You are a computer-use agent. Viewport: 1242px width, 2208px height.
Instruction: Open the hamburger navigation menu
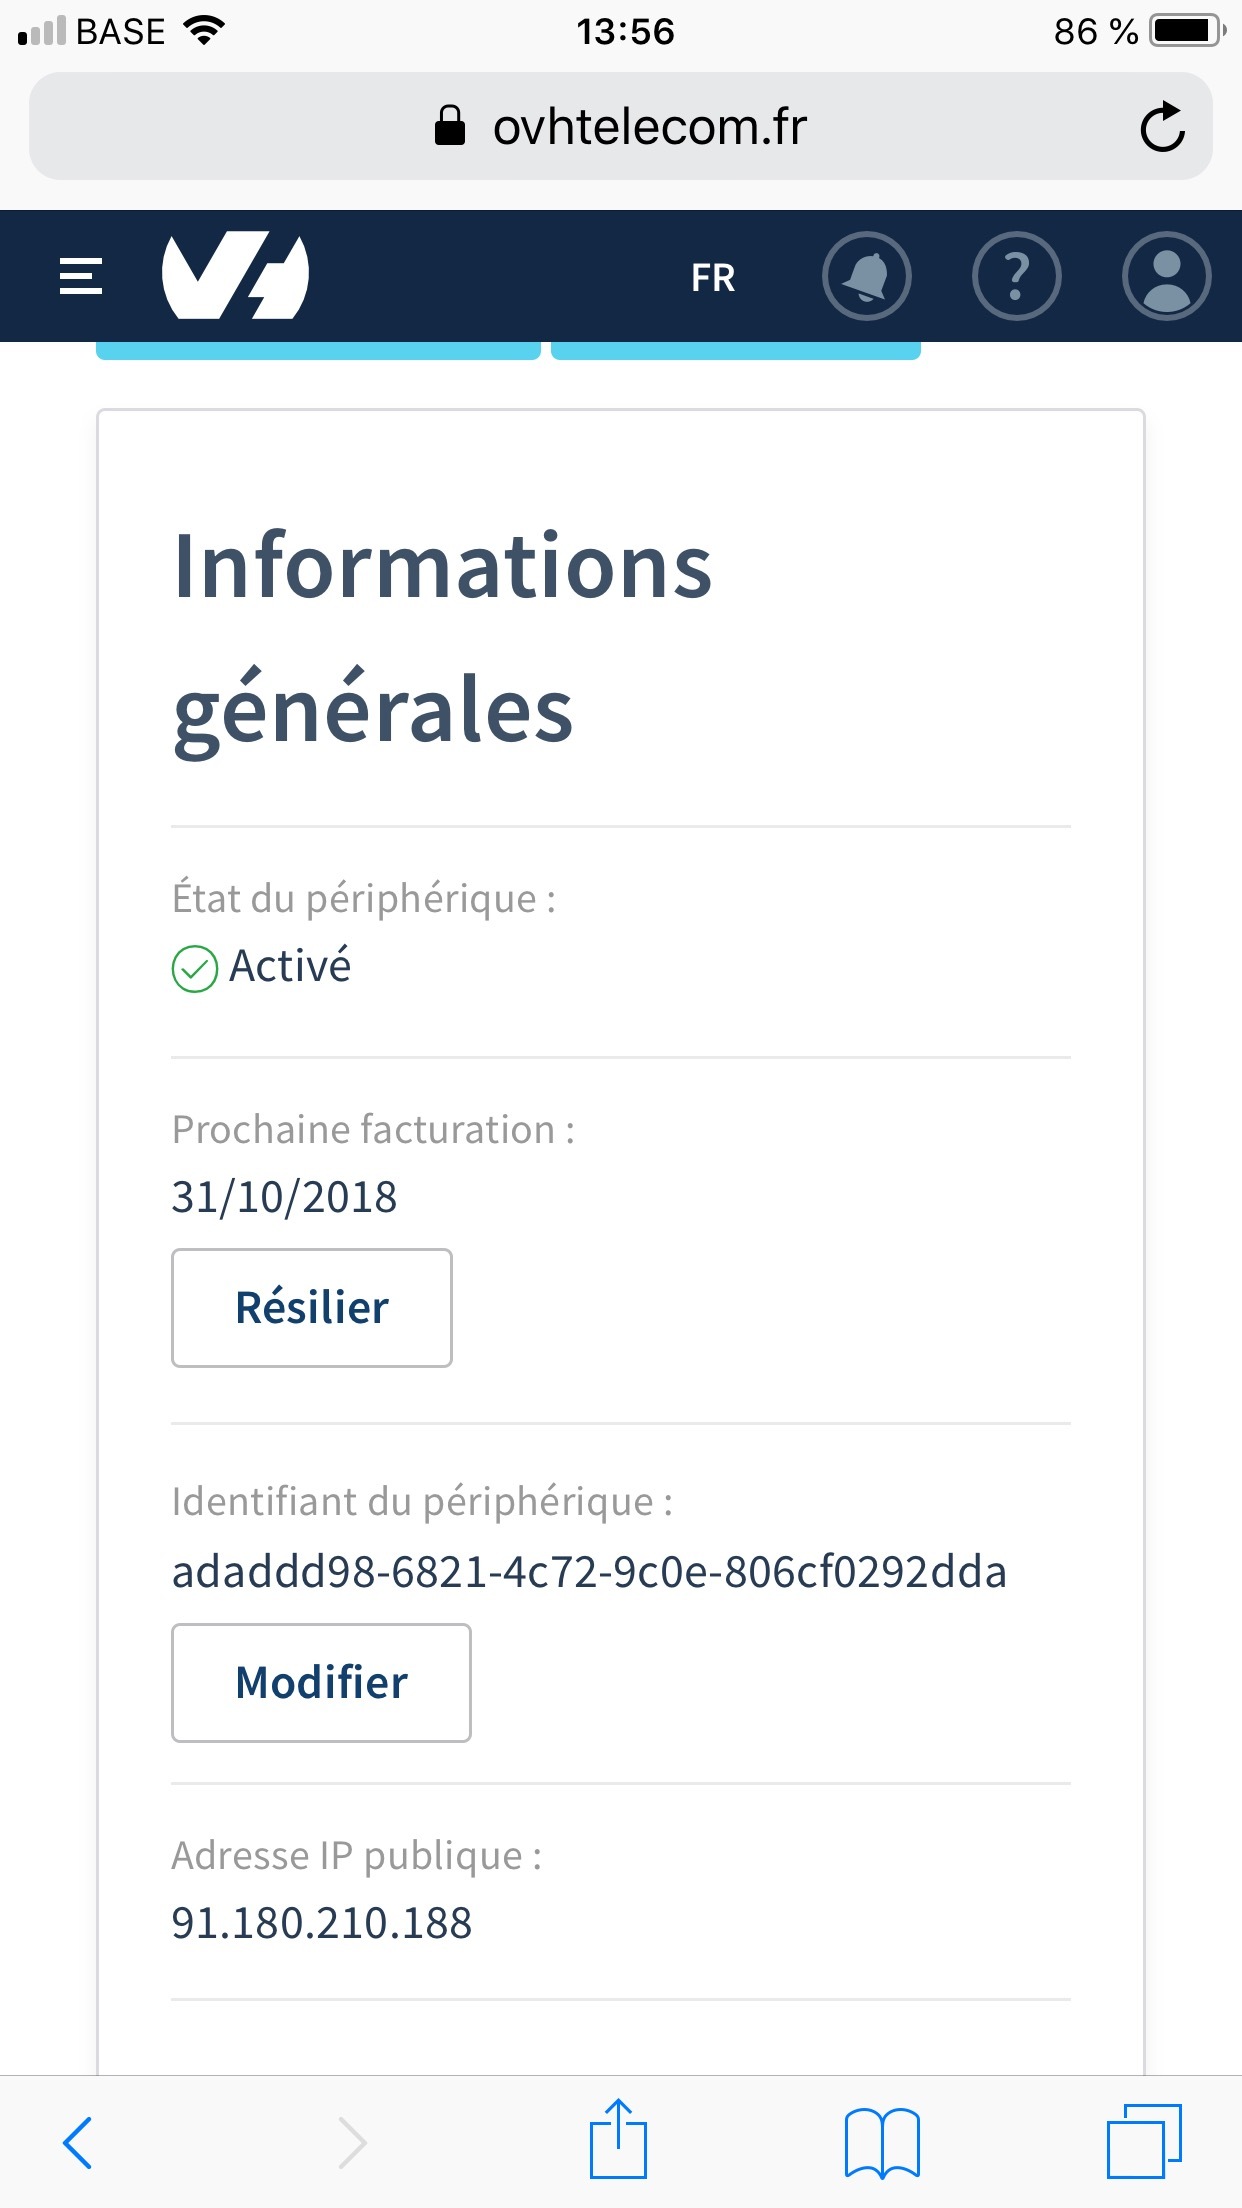[x=81, y=276]
